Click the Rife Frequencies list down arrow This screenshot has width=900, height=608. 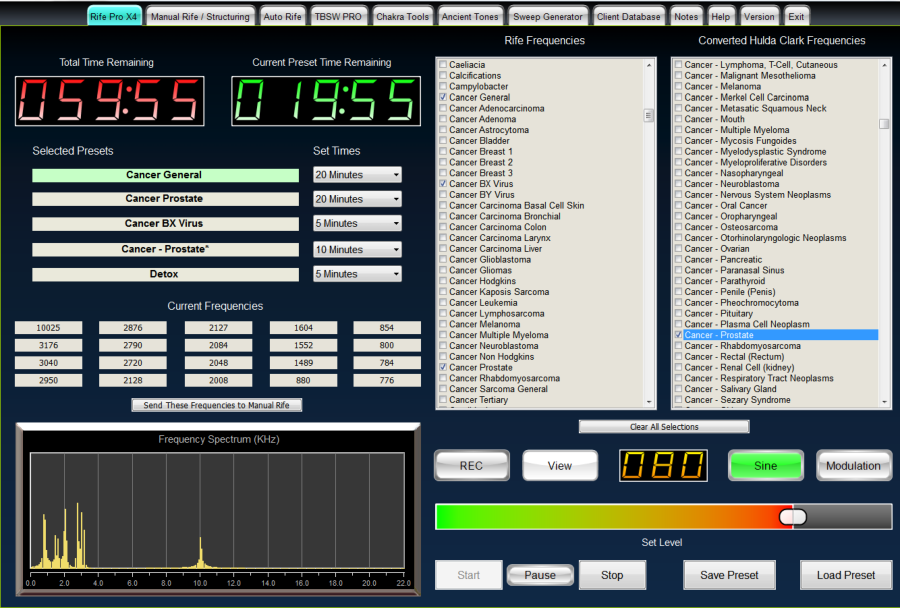[649, 402]
